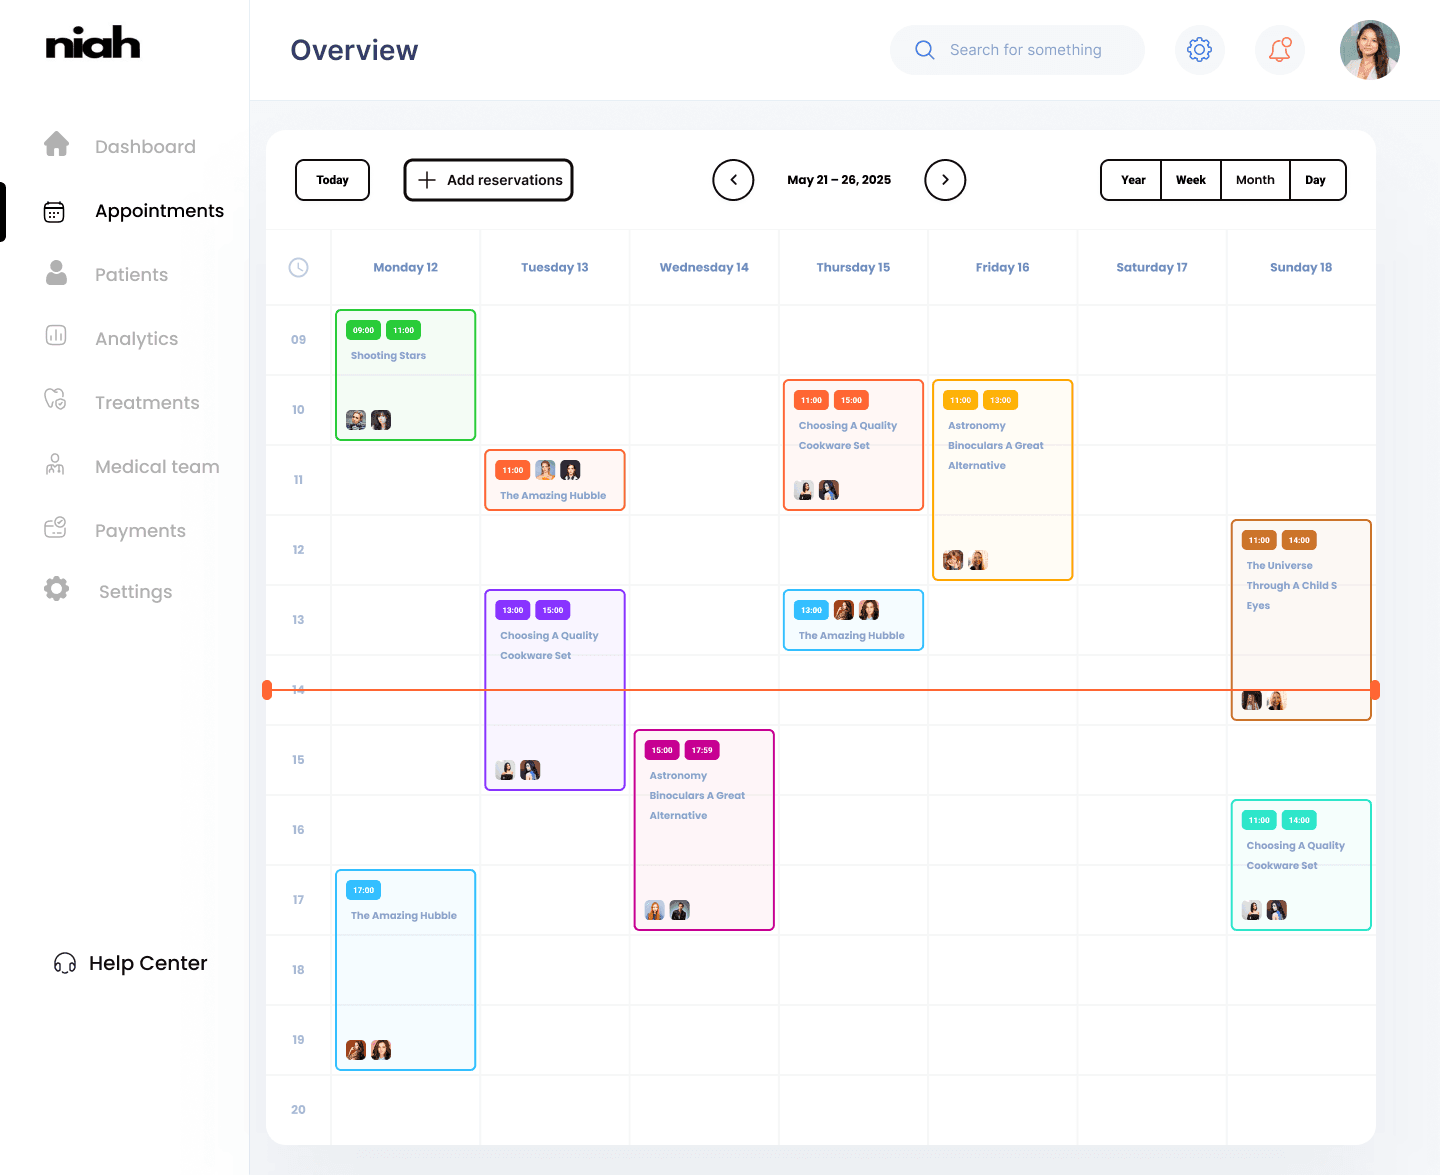
Task: Click the Appointments calendar icon in sidebar
Action: pos(55,211)
